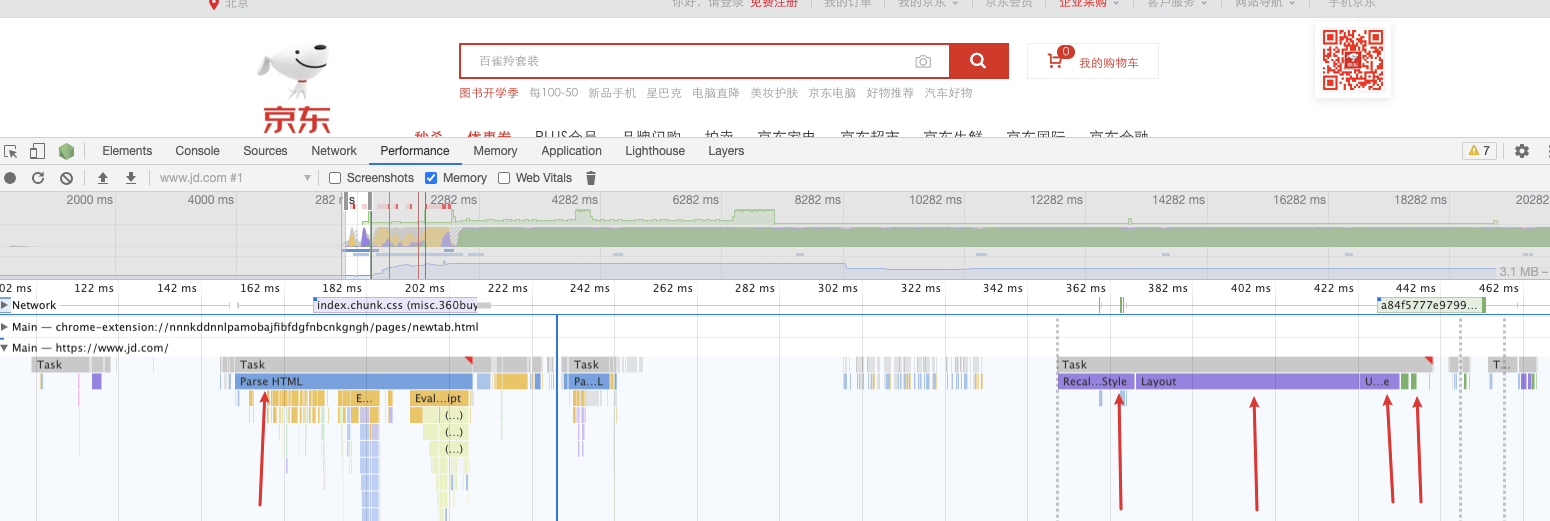1550x521 pixels.
Task: Click the 新品手机 search link
Action: 612,93
